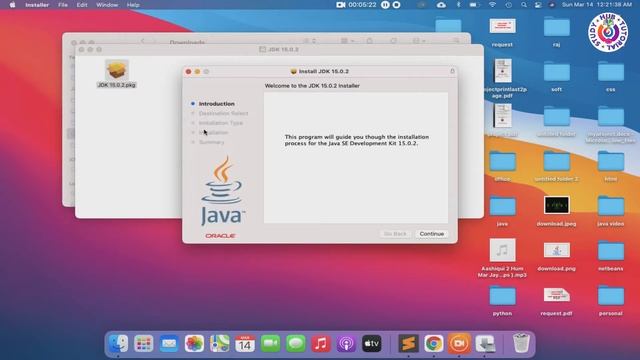Screen dimensions: 640x360
Task: Open the Installer menu
Action: click(37, 5)
